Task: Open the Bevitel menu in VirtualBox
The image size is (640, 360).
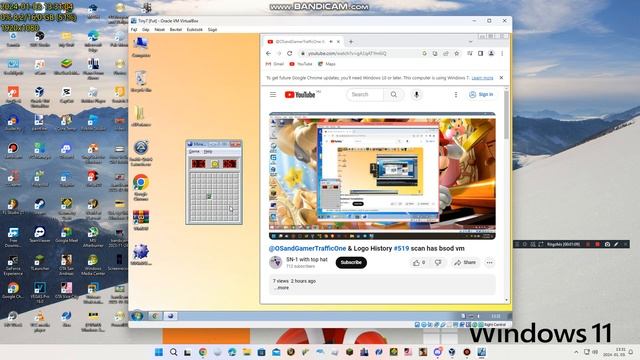Action: tap(176, 30)
